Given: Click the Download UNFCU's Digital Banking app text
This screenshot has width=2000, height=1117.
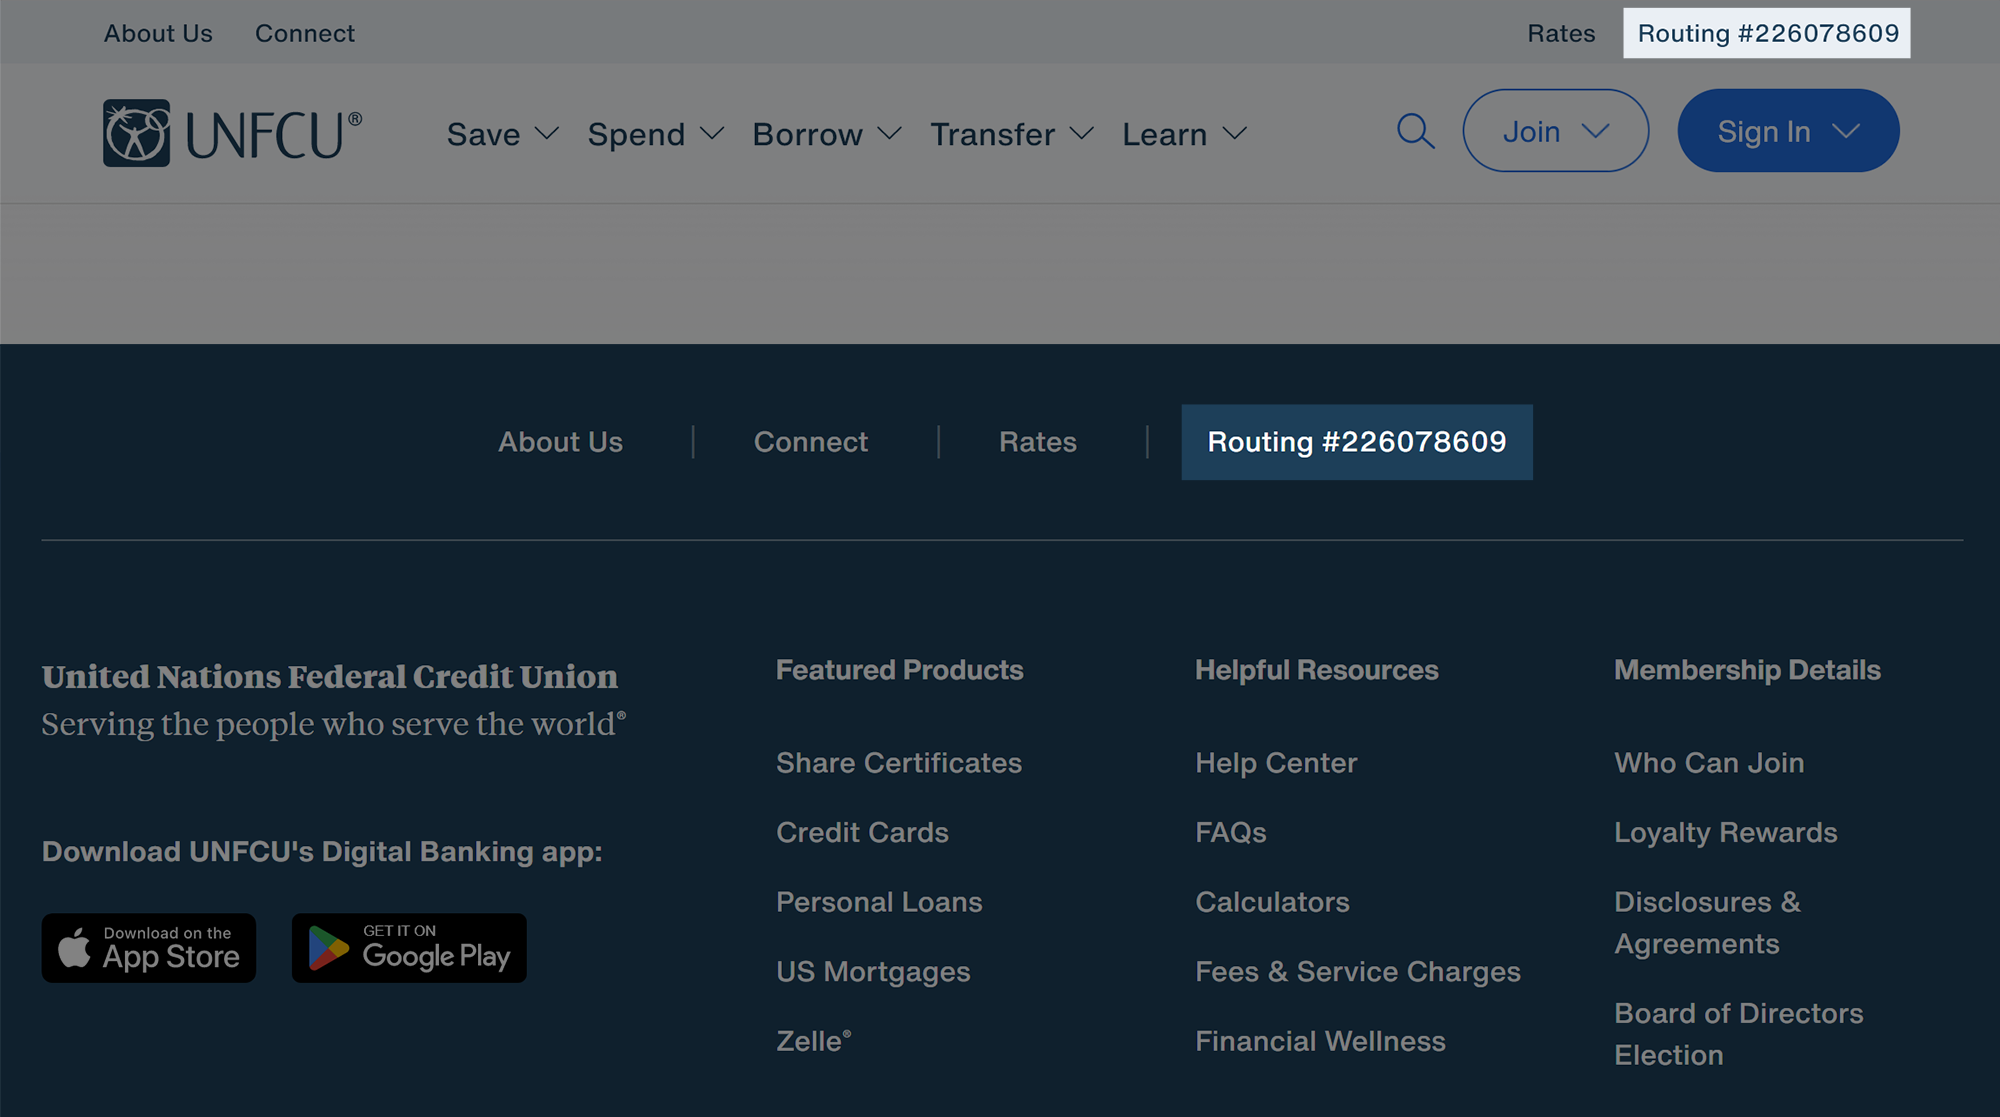Looking at the screenshot, I should (x=322, y=852).
